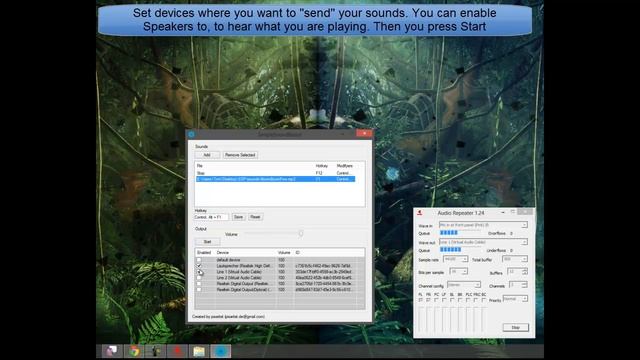Open the Channel config dropdown

pyautogui.click(x=464, y=285)
